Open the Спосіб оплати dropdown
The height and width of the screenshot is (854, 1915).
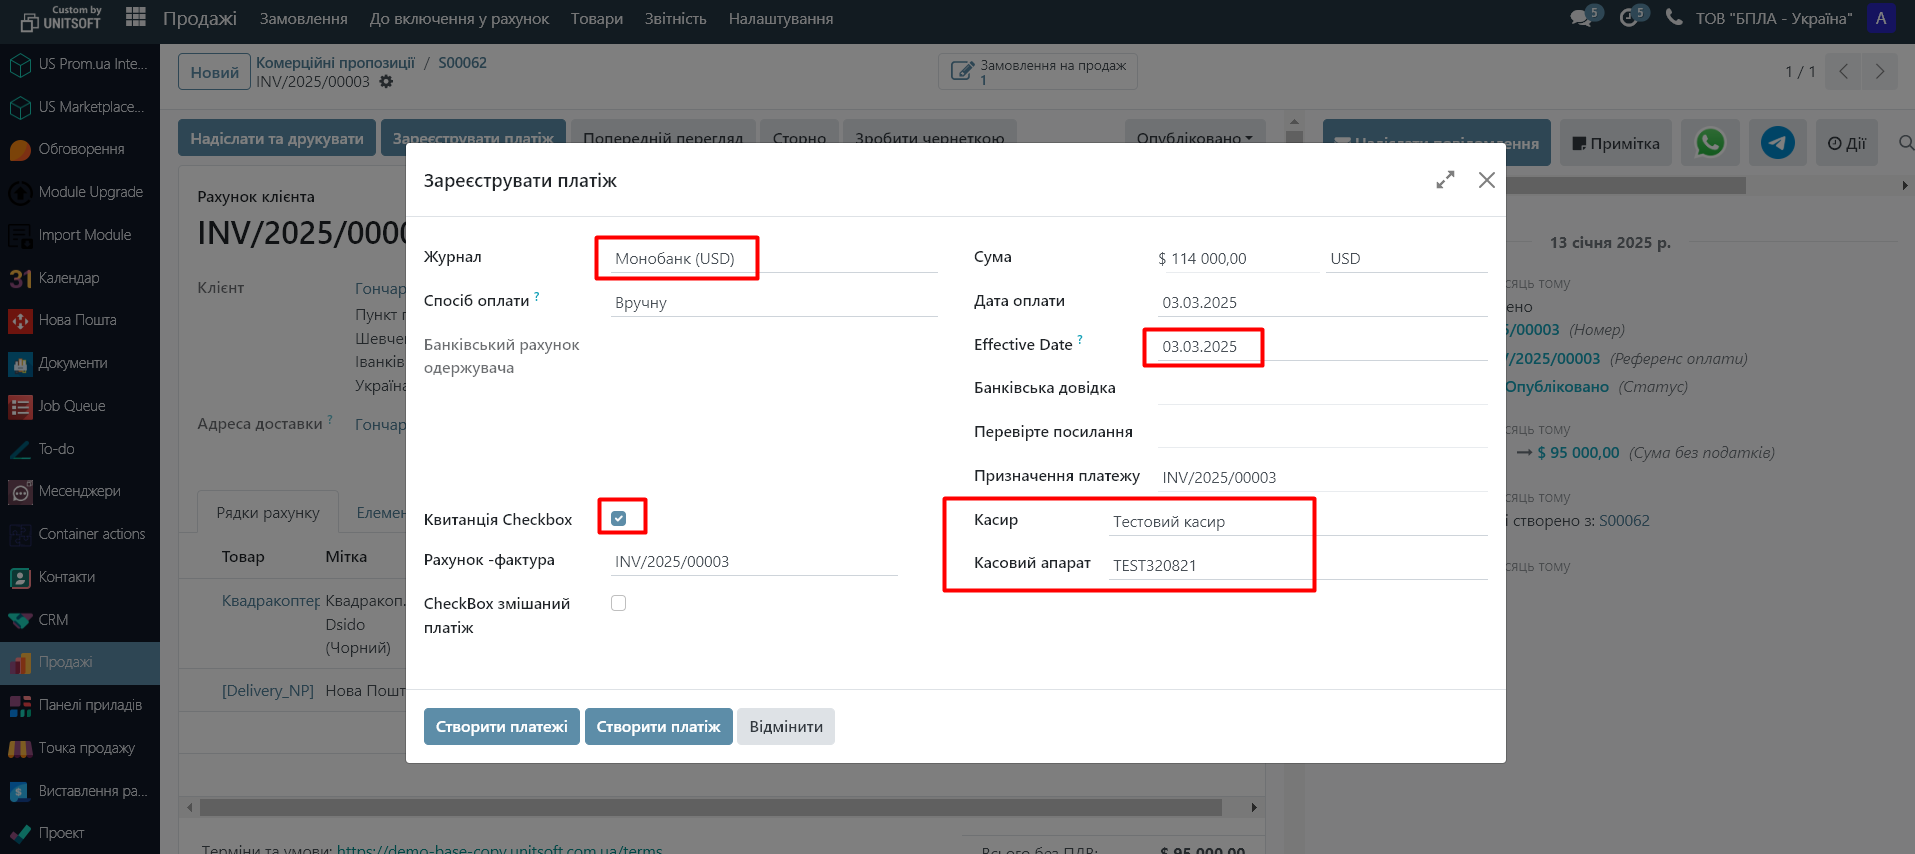pyautogui.click(x=774, y=302)
